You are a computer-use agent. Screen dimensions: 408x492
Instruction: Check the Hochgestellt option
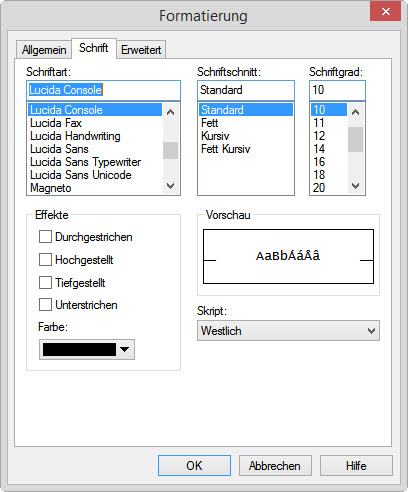45,260
